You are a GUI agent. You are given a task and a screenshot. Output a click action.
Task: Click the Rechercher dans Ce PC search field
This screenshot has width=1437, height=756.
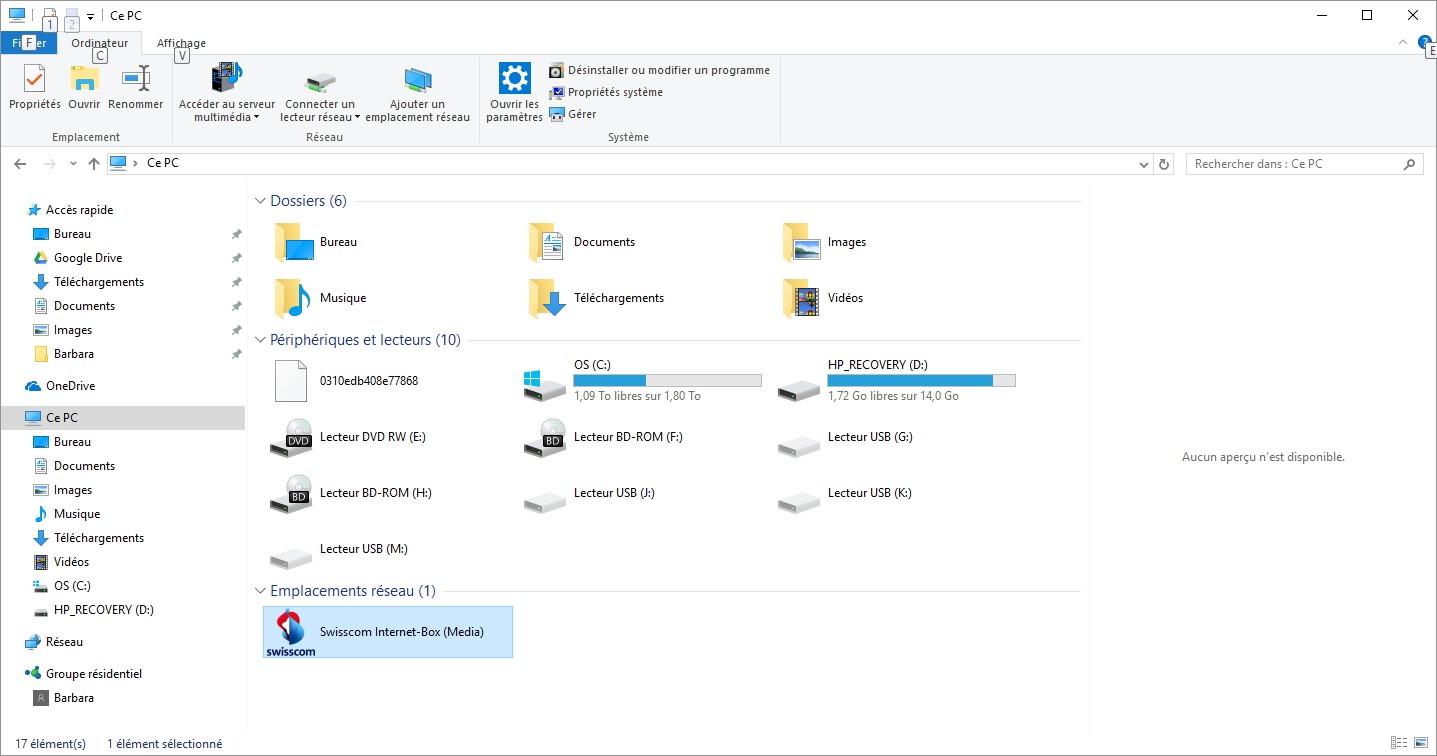click(x=1295, y=164)
